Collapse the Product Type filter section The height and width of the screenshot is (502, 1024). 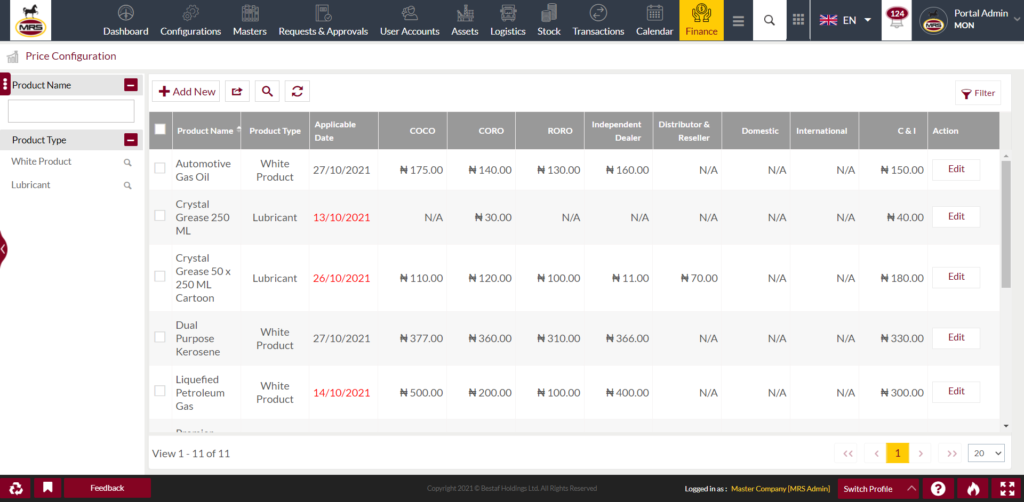[131, 140]
